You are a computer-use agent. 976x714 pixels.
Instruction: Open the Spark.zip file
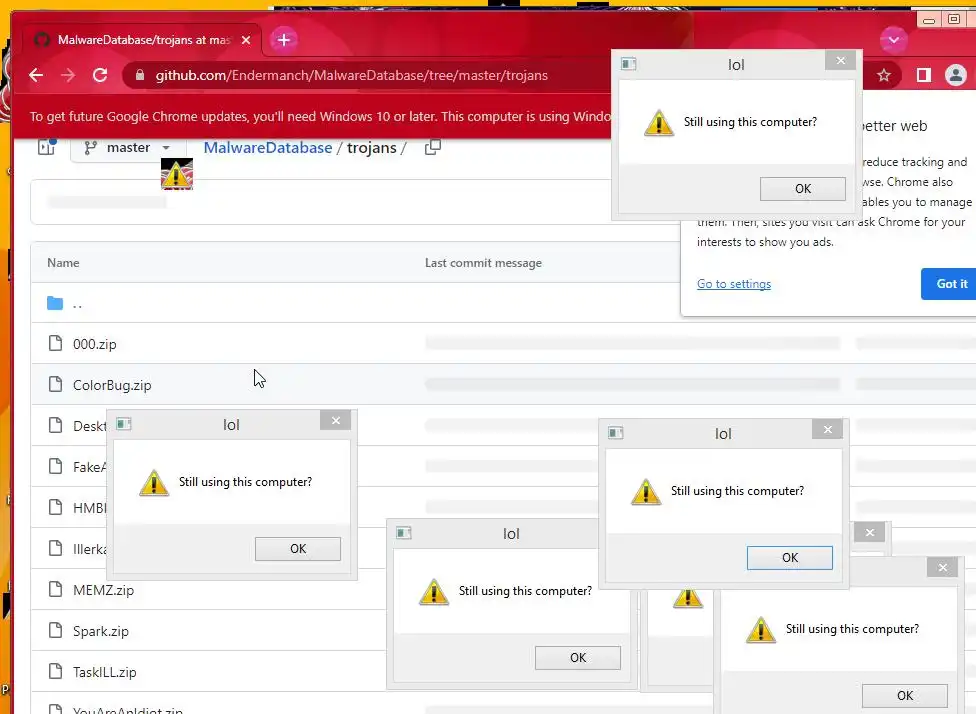point(101,631)
